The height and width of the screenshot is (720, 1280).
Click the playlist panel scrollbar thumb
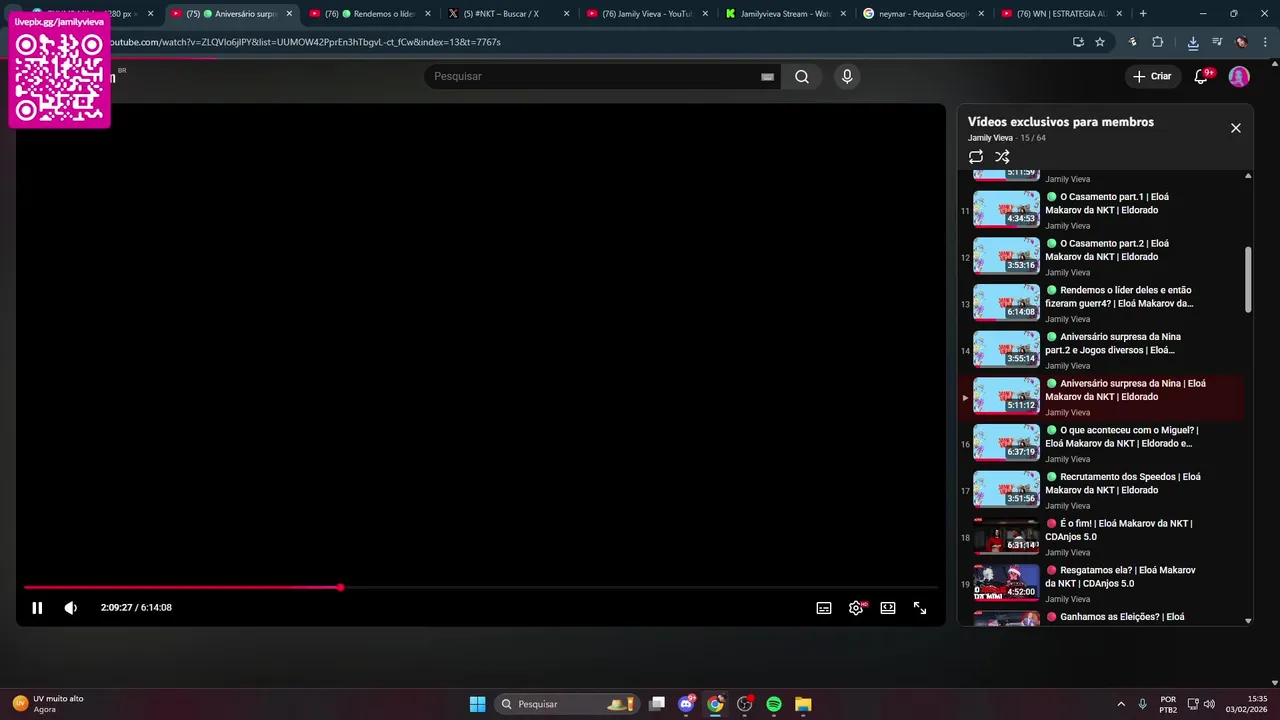tap(1248, 279)
